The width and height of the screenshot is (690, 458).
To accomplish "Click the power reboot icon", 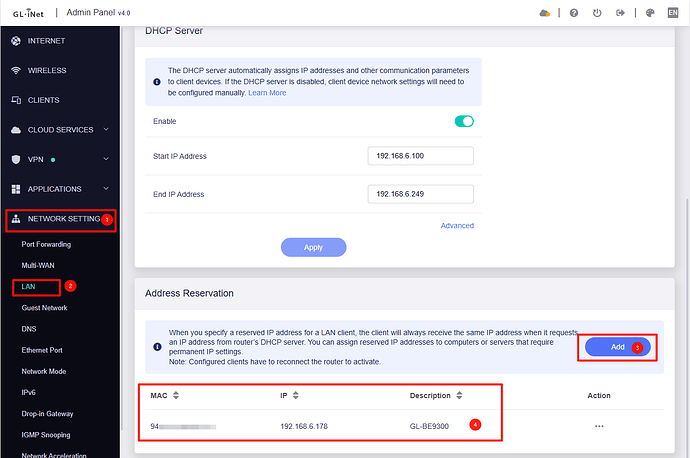I will [x=597, y=13].
